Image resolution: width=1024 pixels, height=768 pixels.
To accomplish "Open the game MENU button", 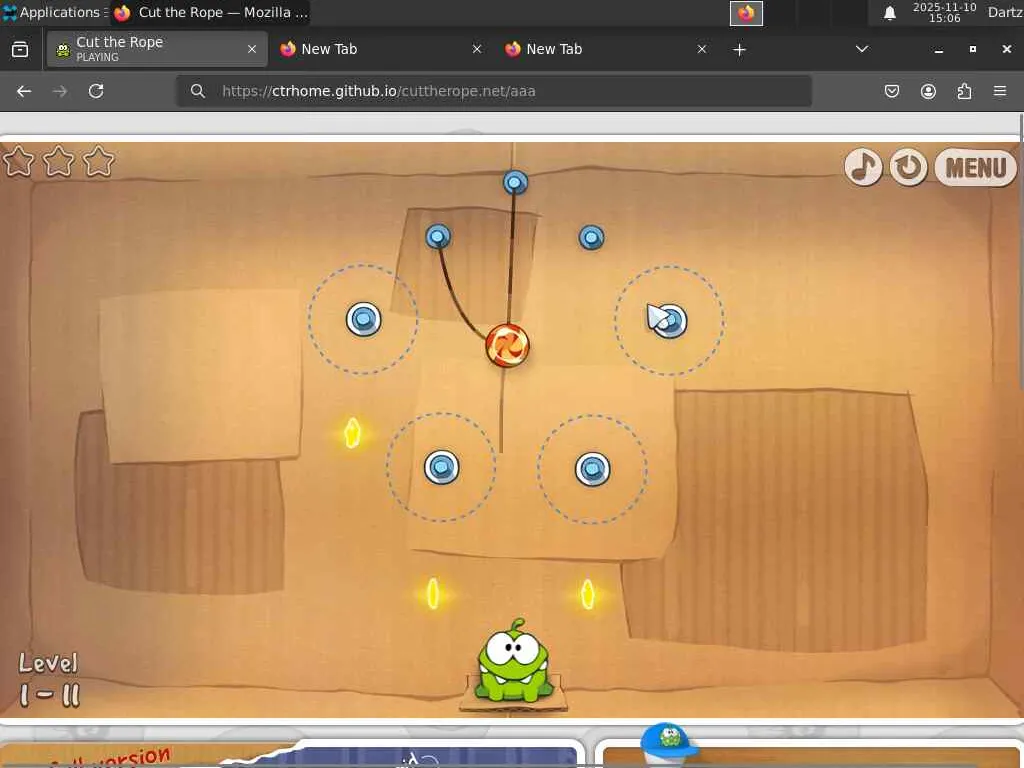I will coord(976,168).
